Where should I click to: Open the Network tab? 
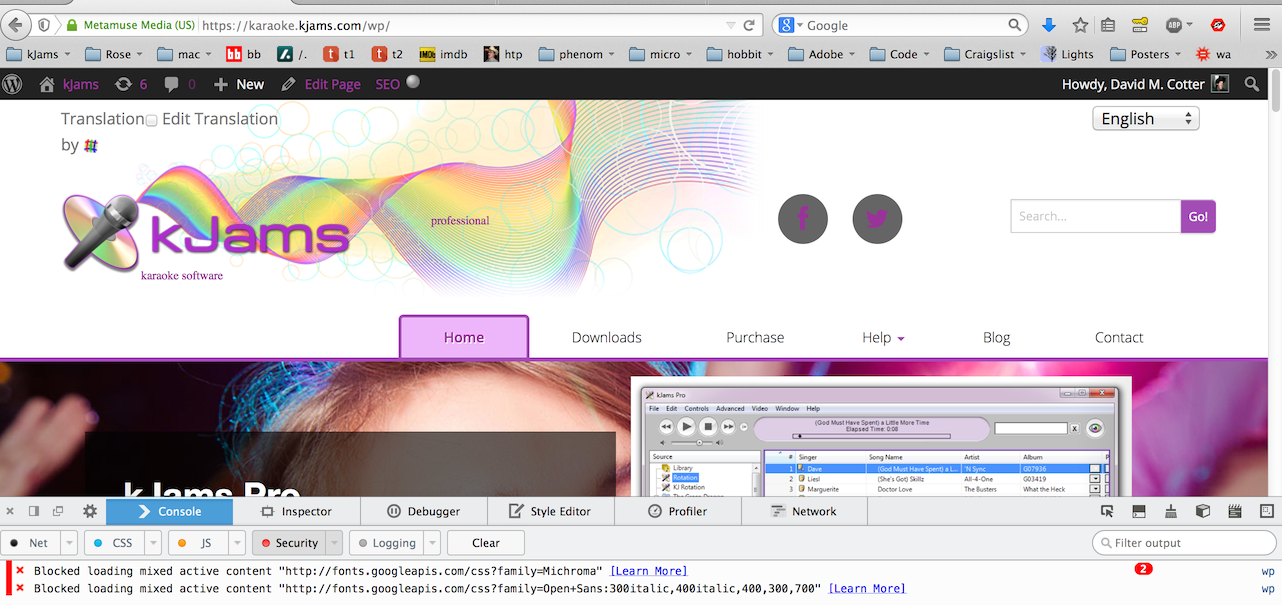point(804,511)
